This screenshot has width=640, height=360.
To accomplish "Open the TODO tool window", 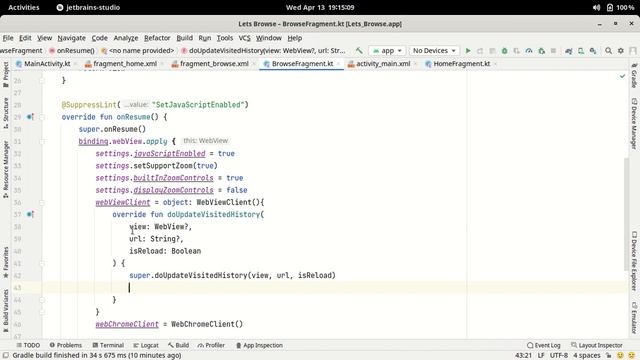I will [x=28, y=345].
